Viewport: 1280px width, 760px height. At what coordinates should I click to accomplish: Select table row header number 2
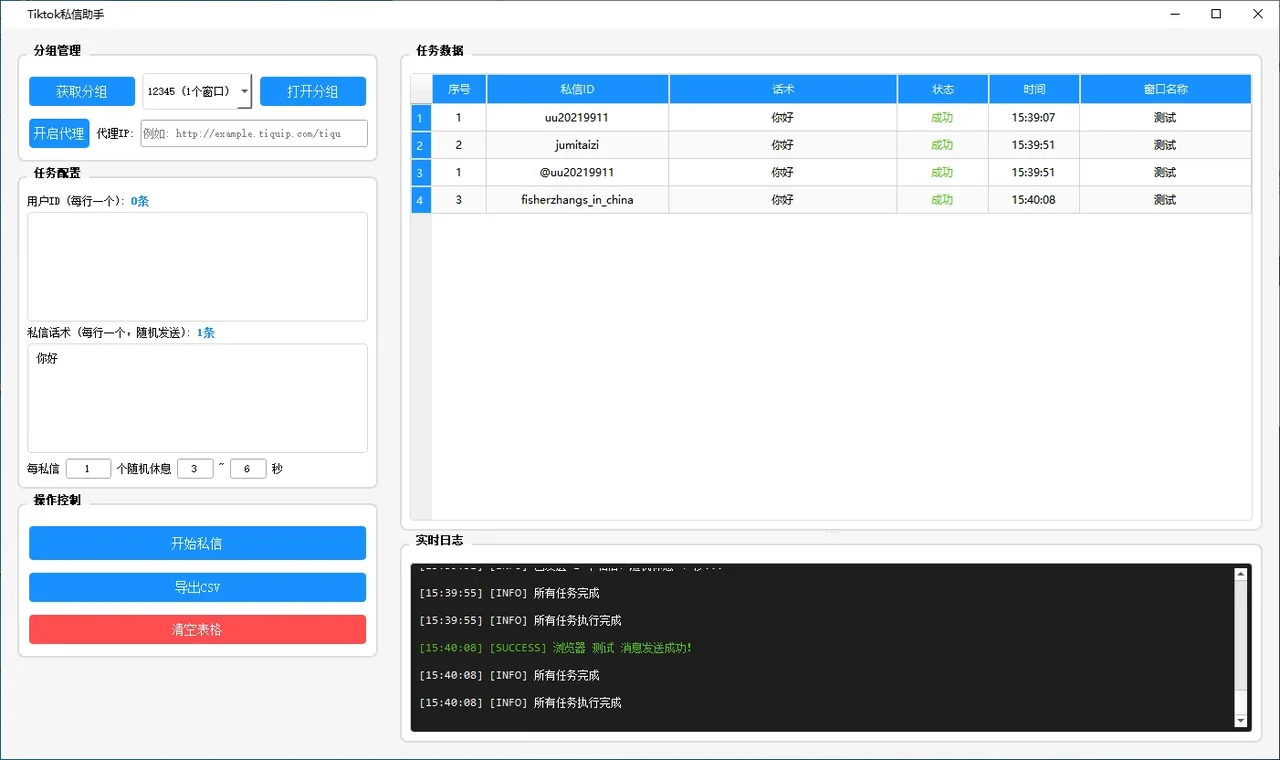[421, 145]
